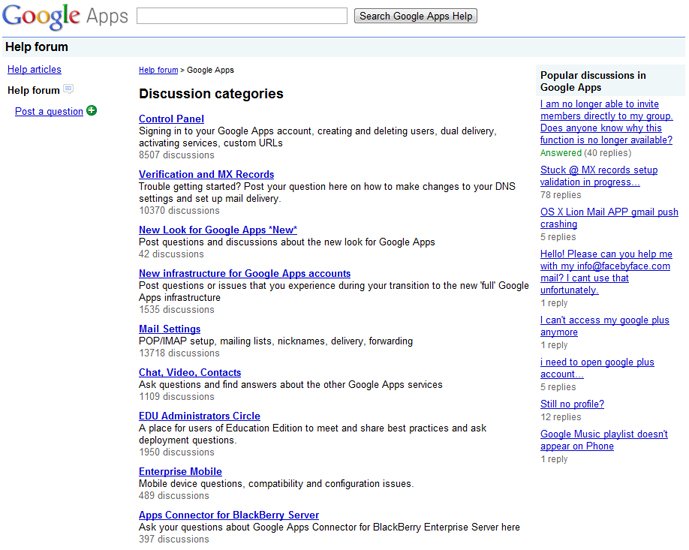
Task: Open New infrastructure for Google Apps accounts
Action: click(x=245, y=274)
